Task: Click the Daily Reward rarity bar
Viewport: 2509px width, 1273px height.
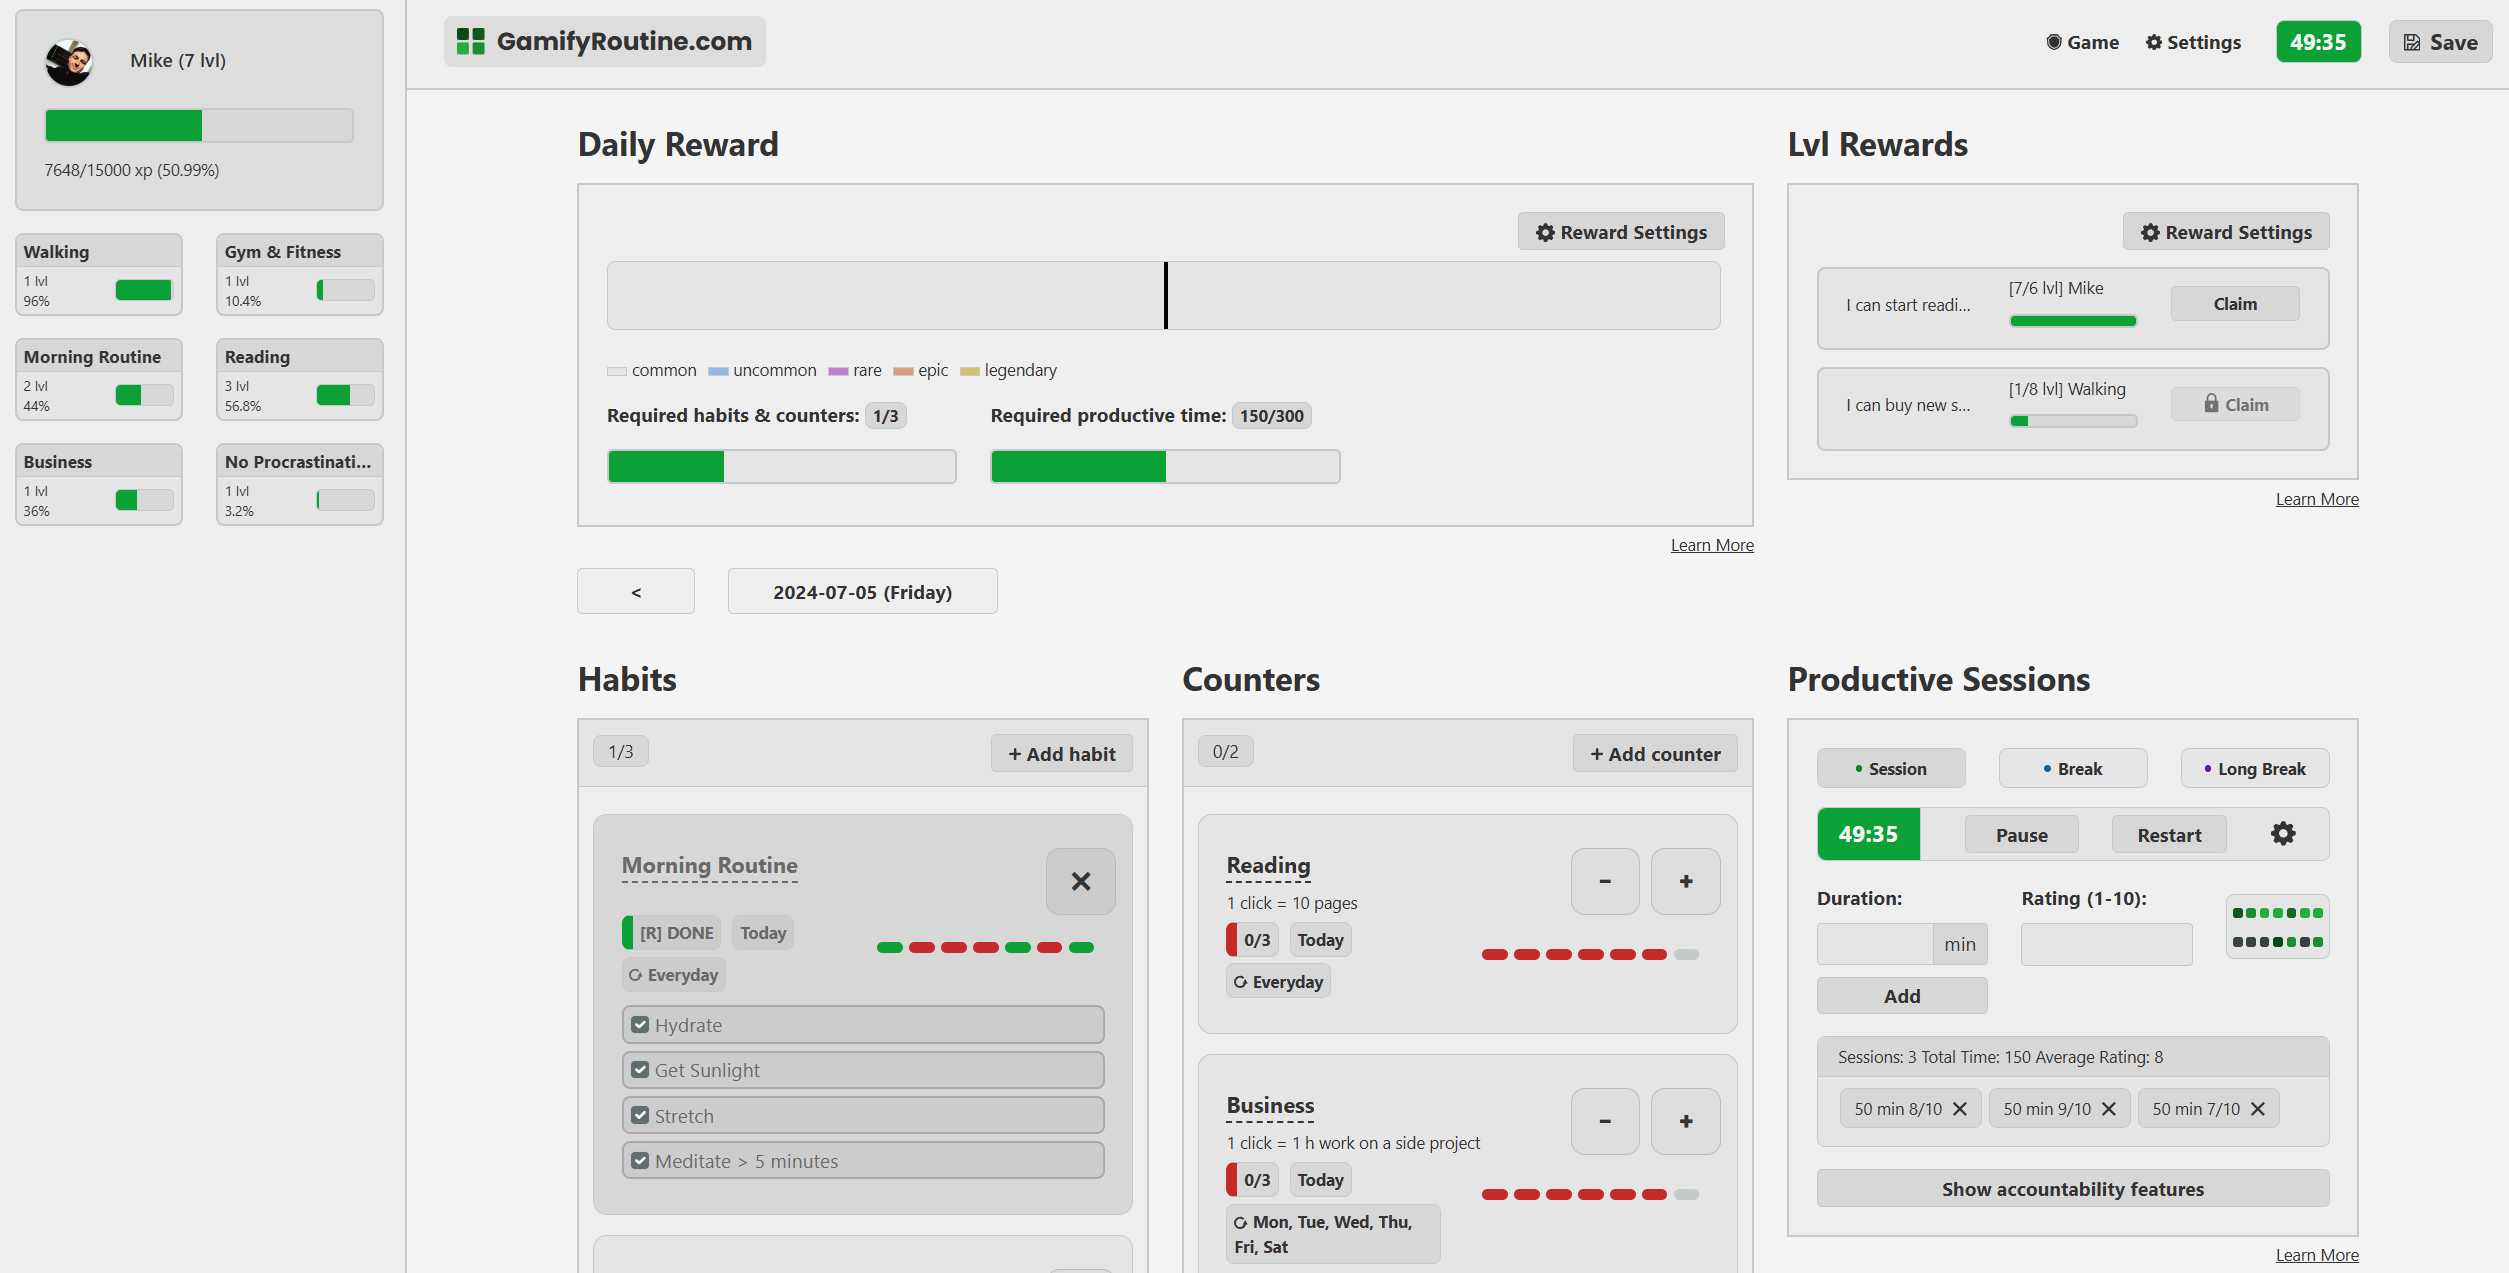Action: (1163, 295)
